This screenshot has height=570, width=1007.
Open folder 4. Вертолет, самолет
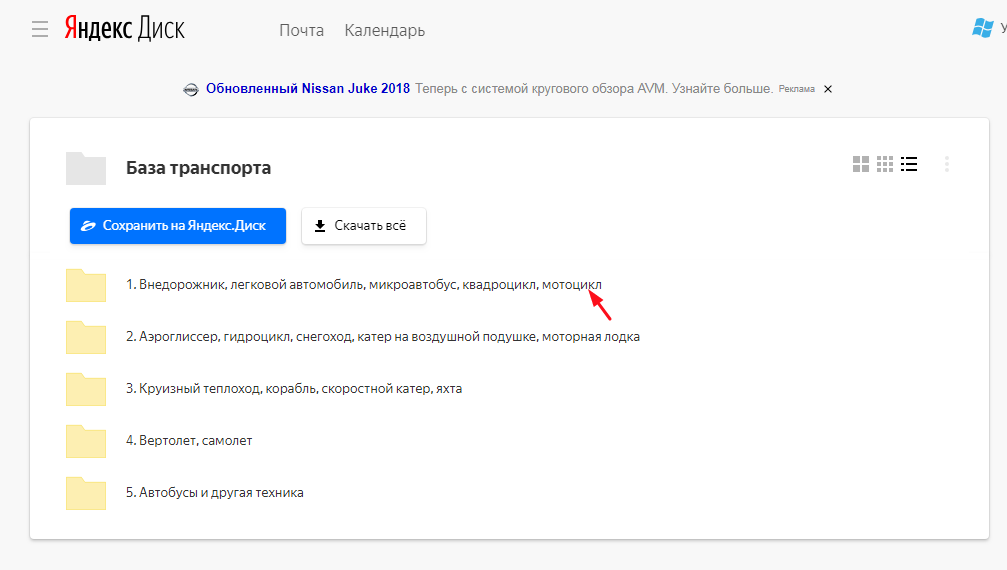click(x=189, y=441)
